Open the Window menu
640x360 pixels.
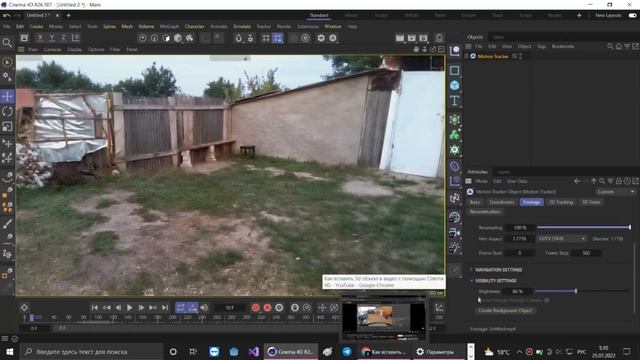click(x=333, y=26)
